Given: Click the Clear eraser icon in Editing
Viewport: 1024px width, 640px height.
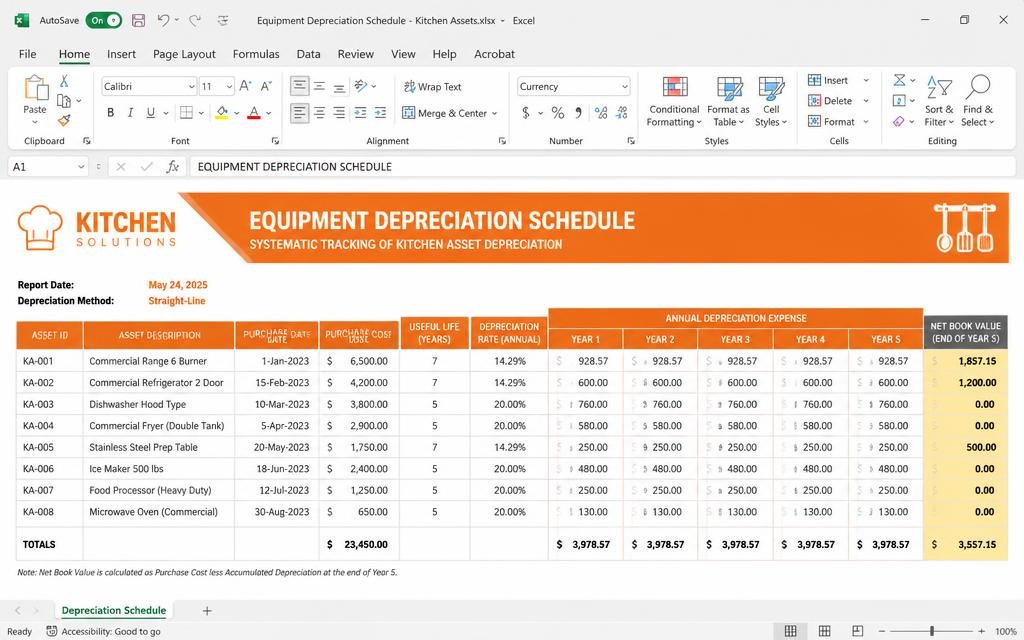Looking at the screenshot, I should click(899, 121).
